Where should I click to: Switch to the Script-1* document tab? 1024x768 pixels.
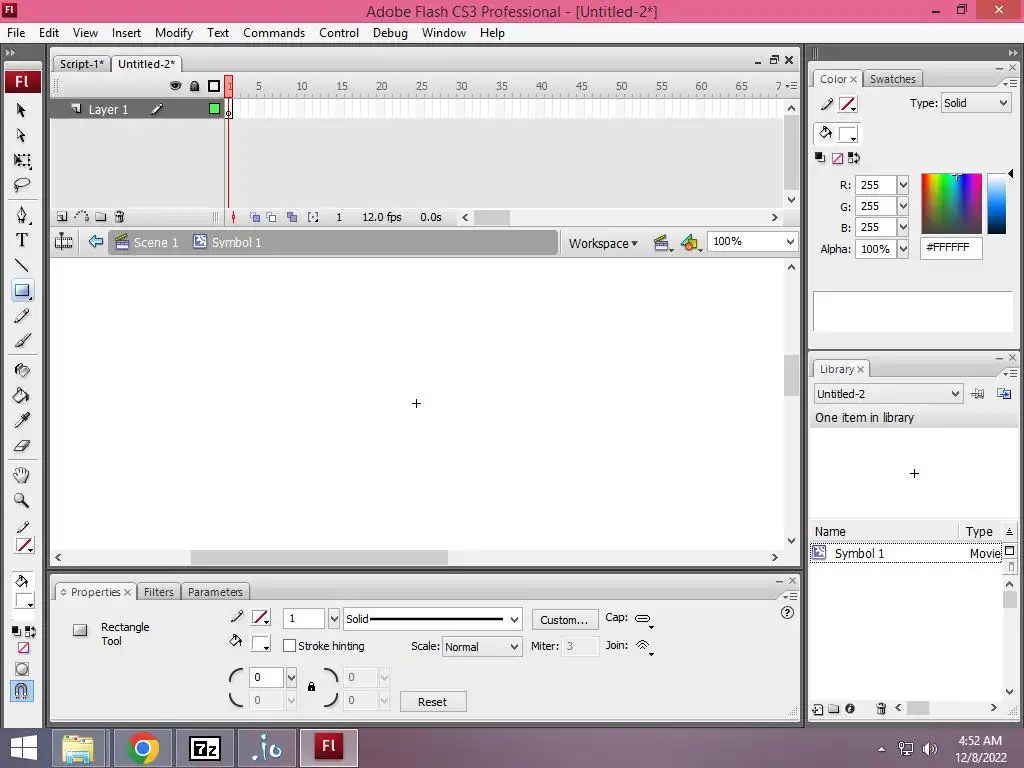(82, 64)
